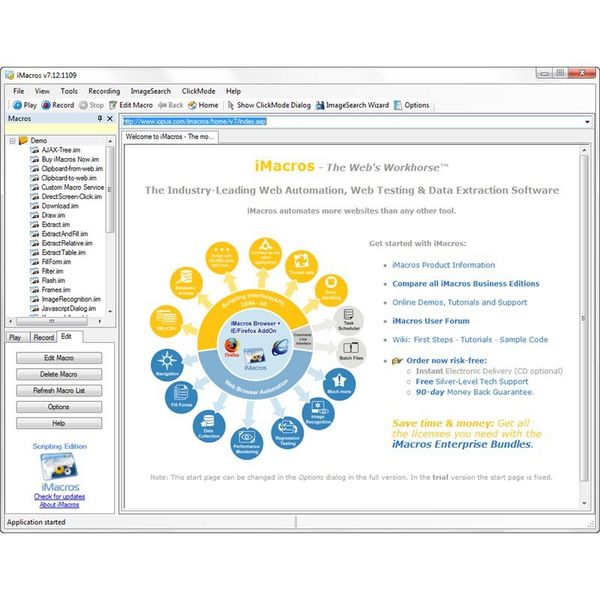Click the Data Collection circle icon
Viewport: 600px width, 600px height.
pos(209,426)
